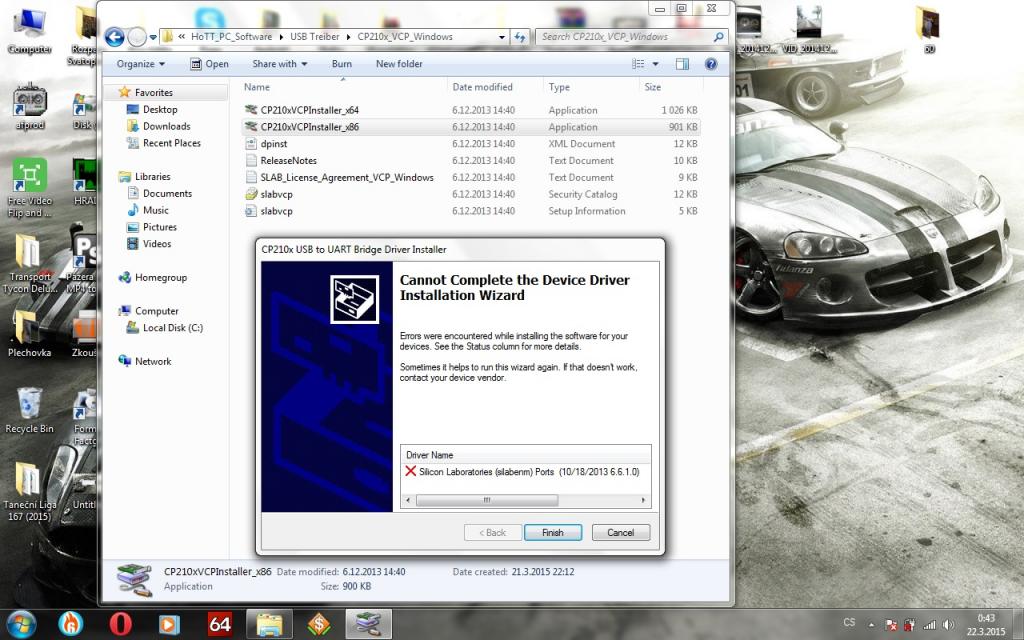This screenshot has height=640, width=1024.
Task: Open the Share with dropdown menu
Action: 279,64
